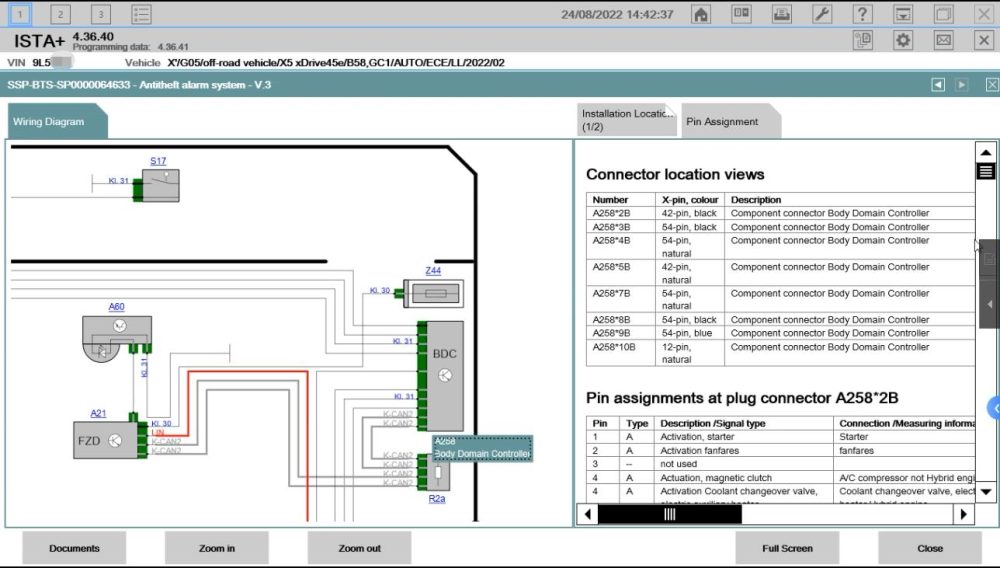Screen dimensions: 1000x568
Task: Click the dropdown window icon in the top bar
Action: pos(902,14)
